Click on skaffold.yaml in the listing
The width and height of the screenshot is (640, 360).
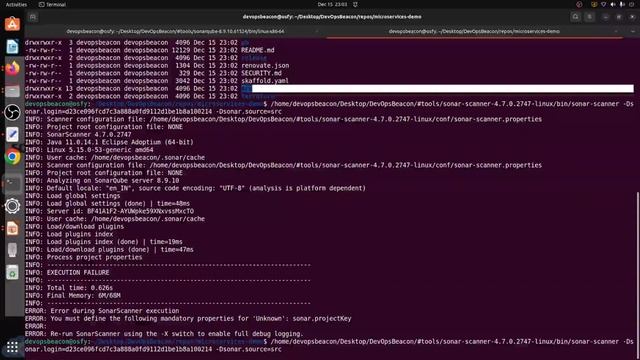tap(264, 81)
